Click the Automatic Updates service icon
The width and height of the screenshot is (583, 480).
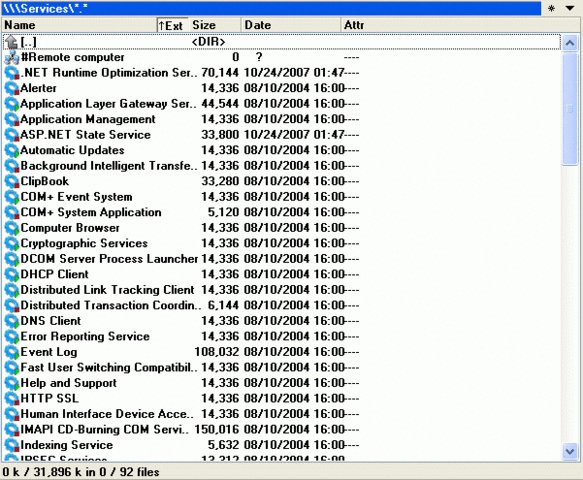[12, 150]
